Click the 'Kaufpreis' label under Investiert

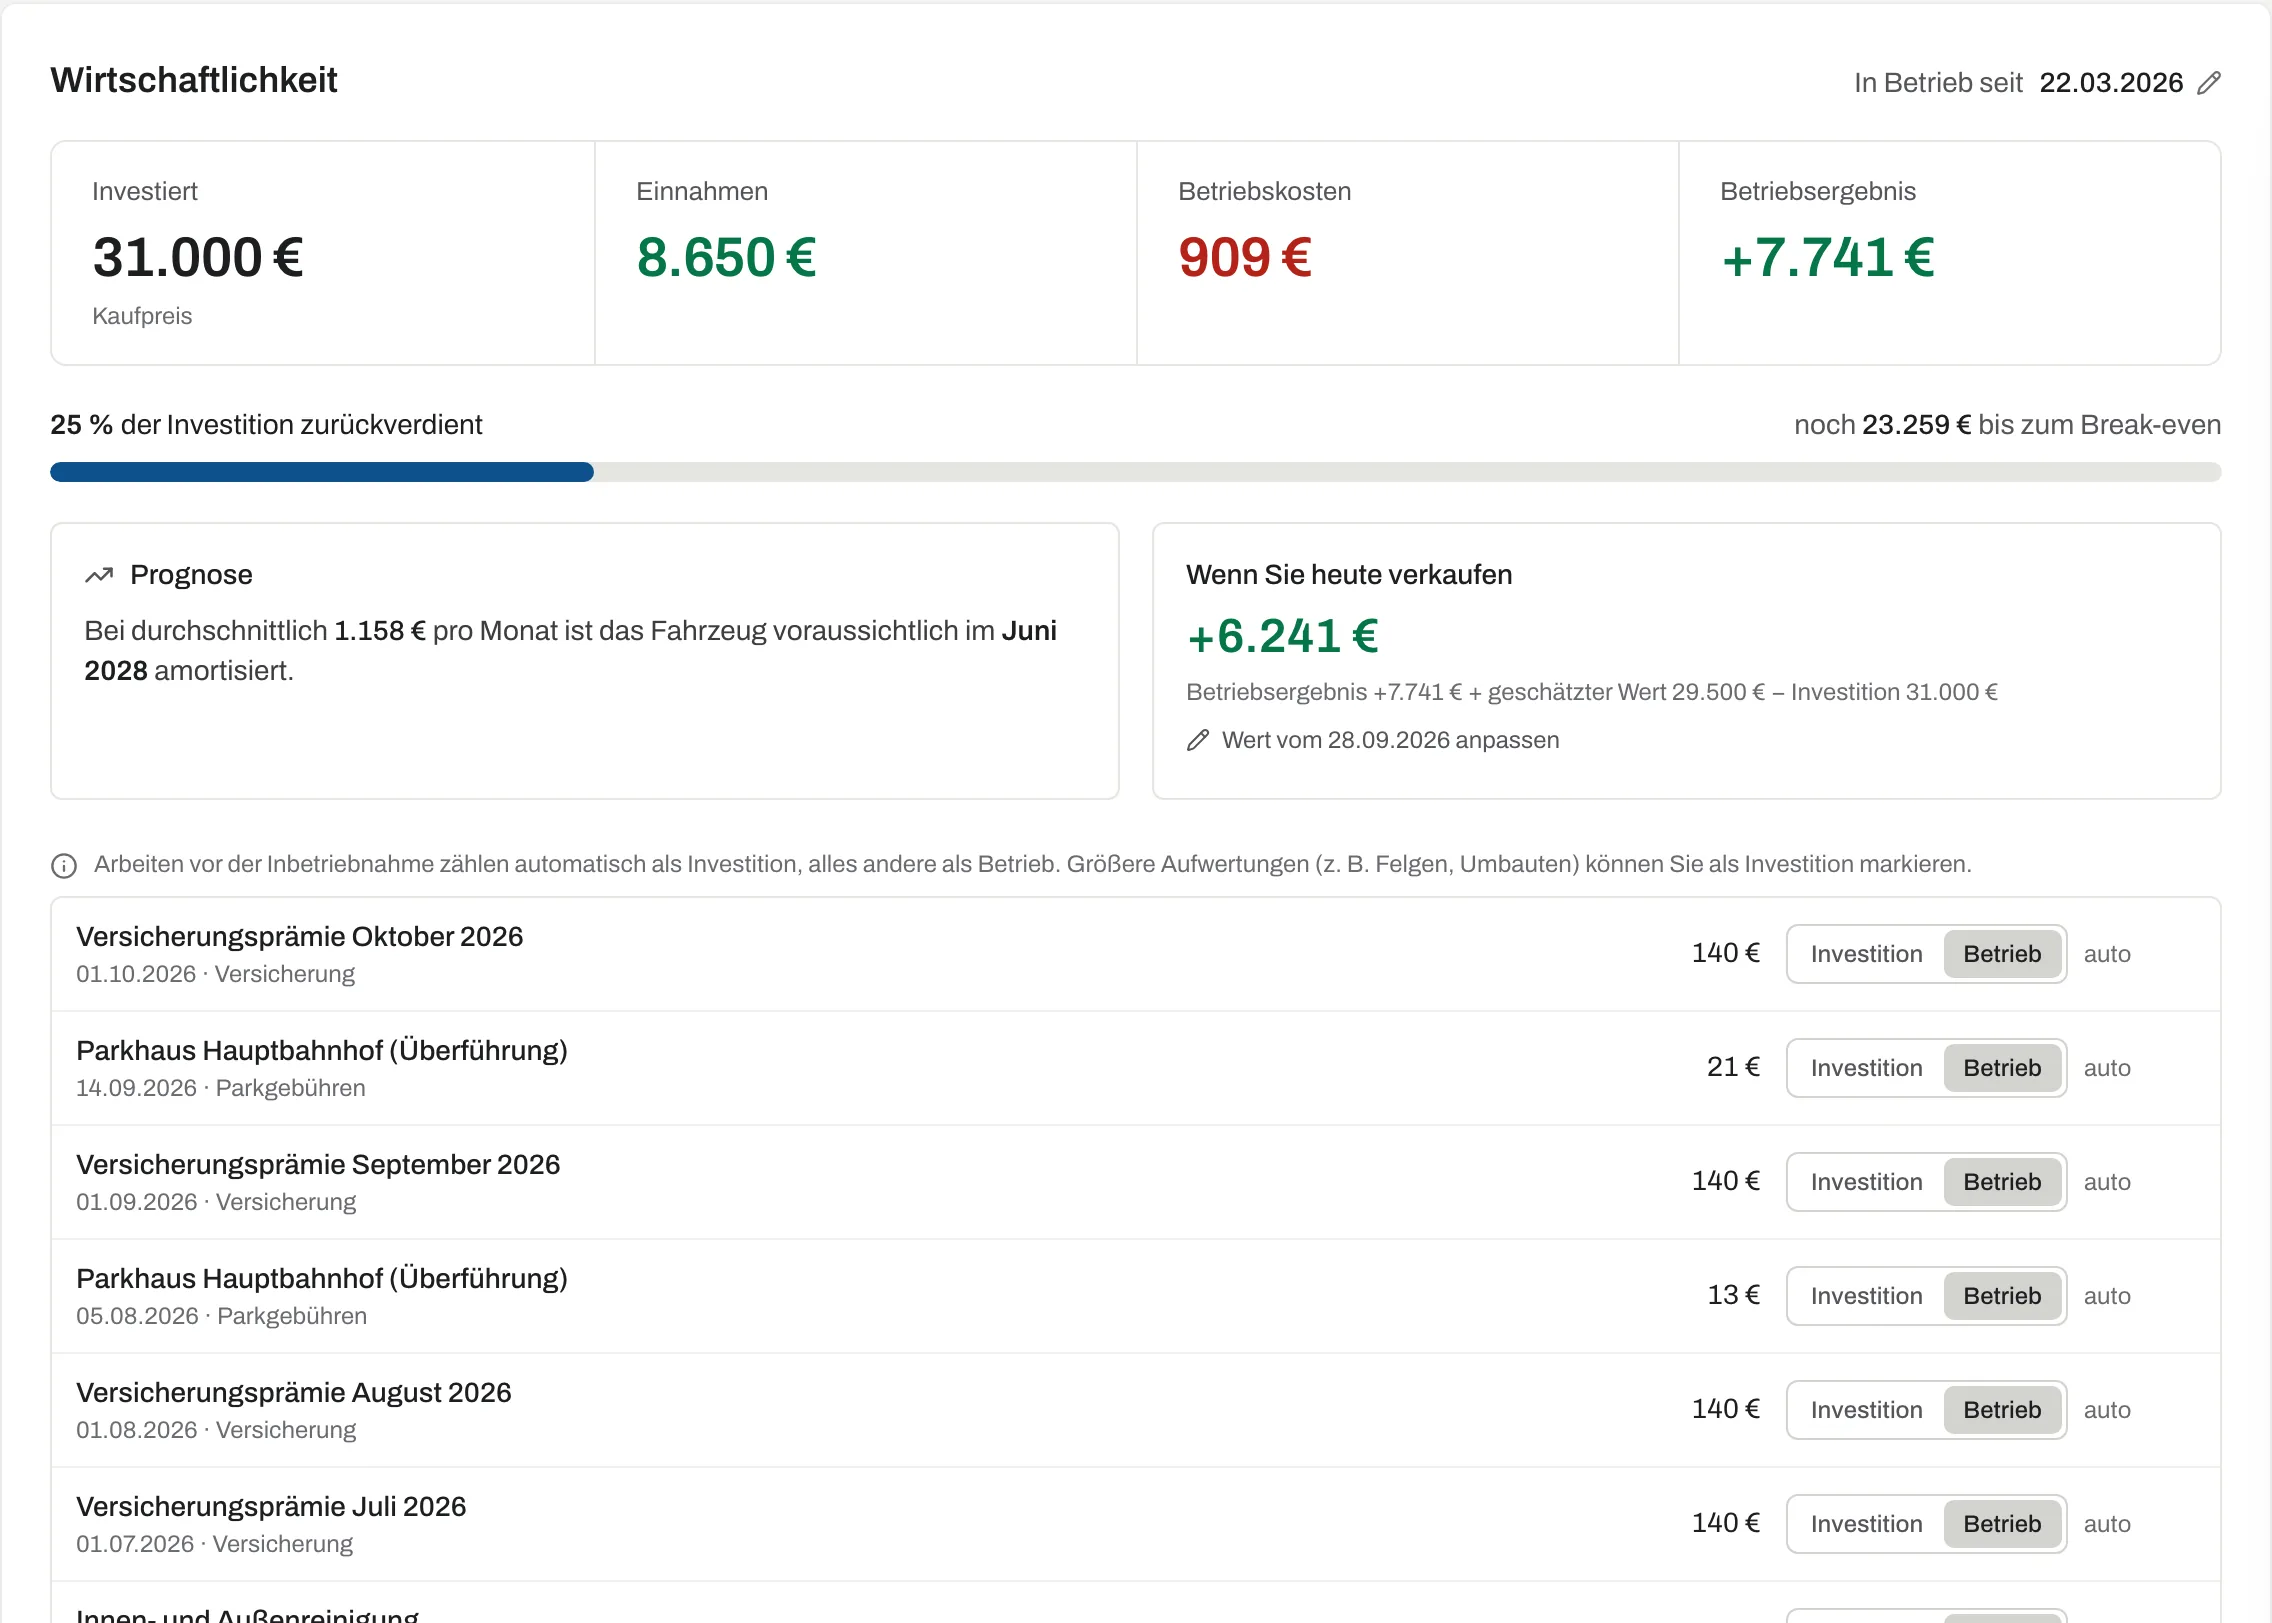(142, 316)
